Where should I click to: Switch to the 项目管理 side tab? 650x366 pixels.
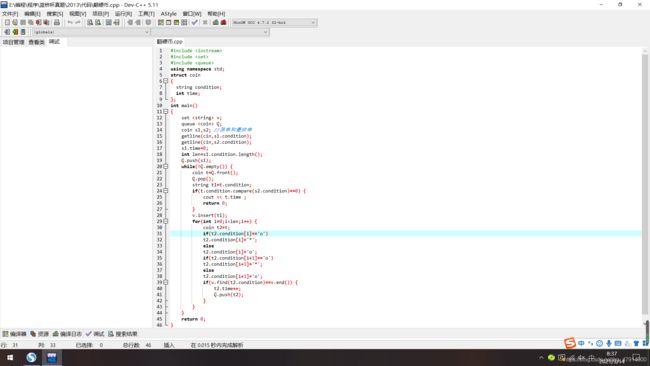[13, 42]
